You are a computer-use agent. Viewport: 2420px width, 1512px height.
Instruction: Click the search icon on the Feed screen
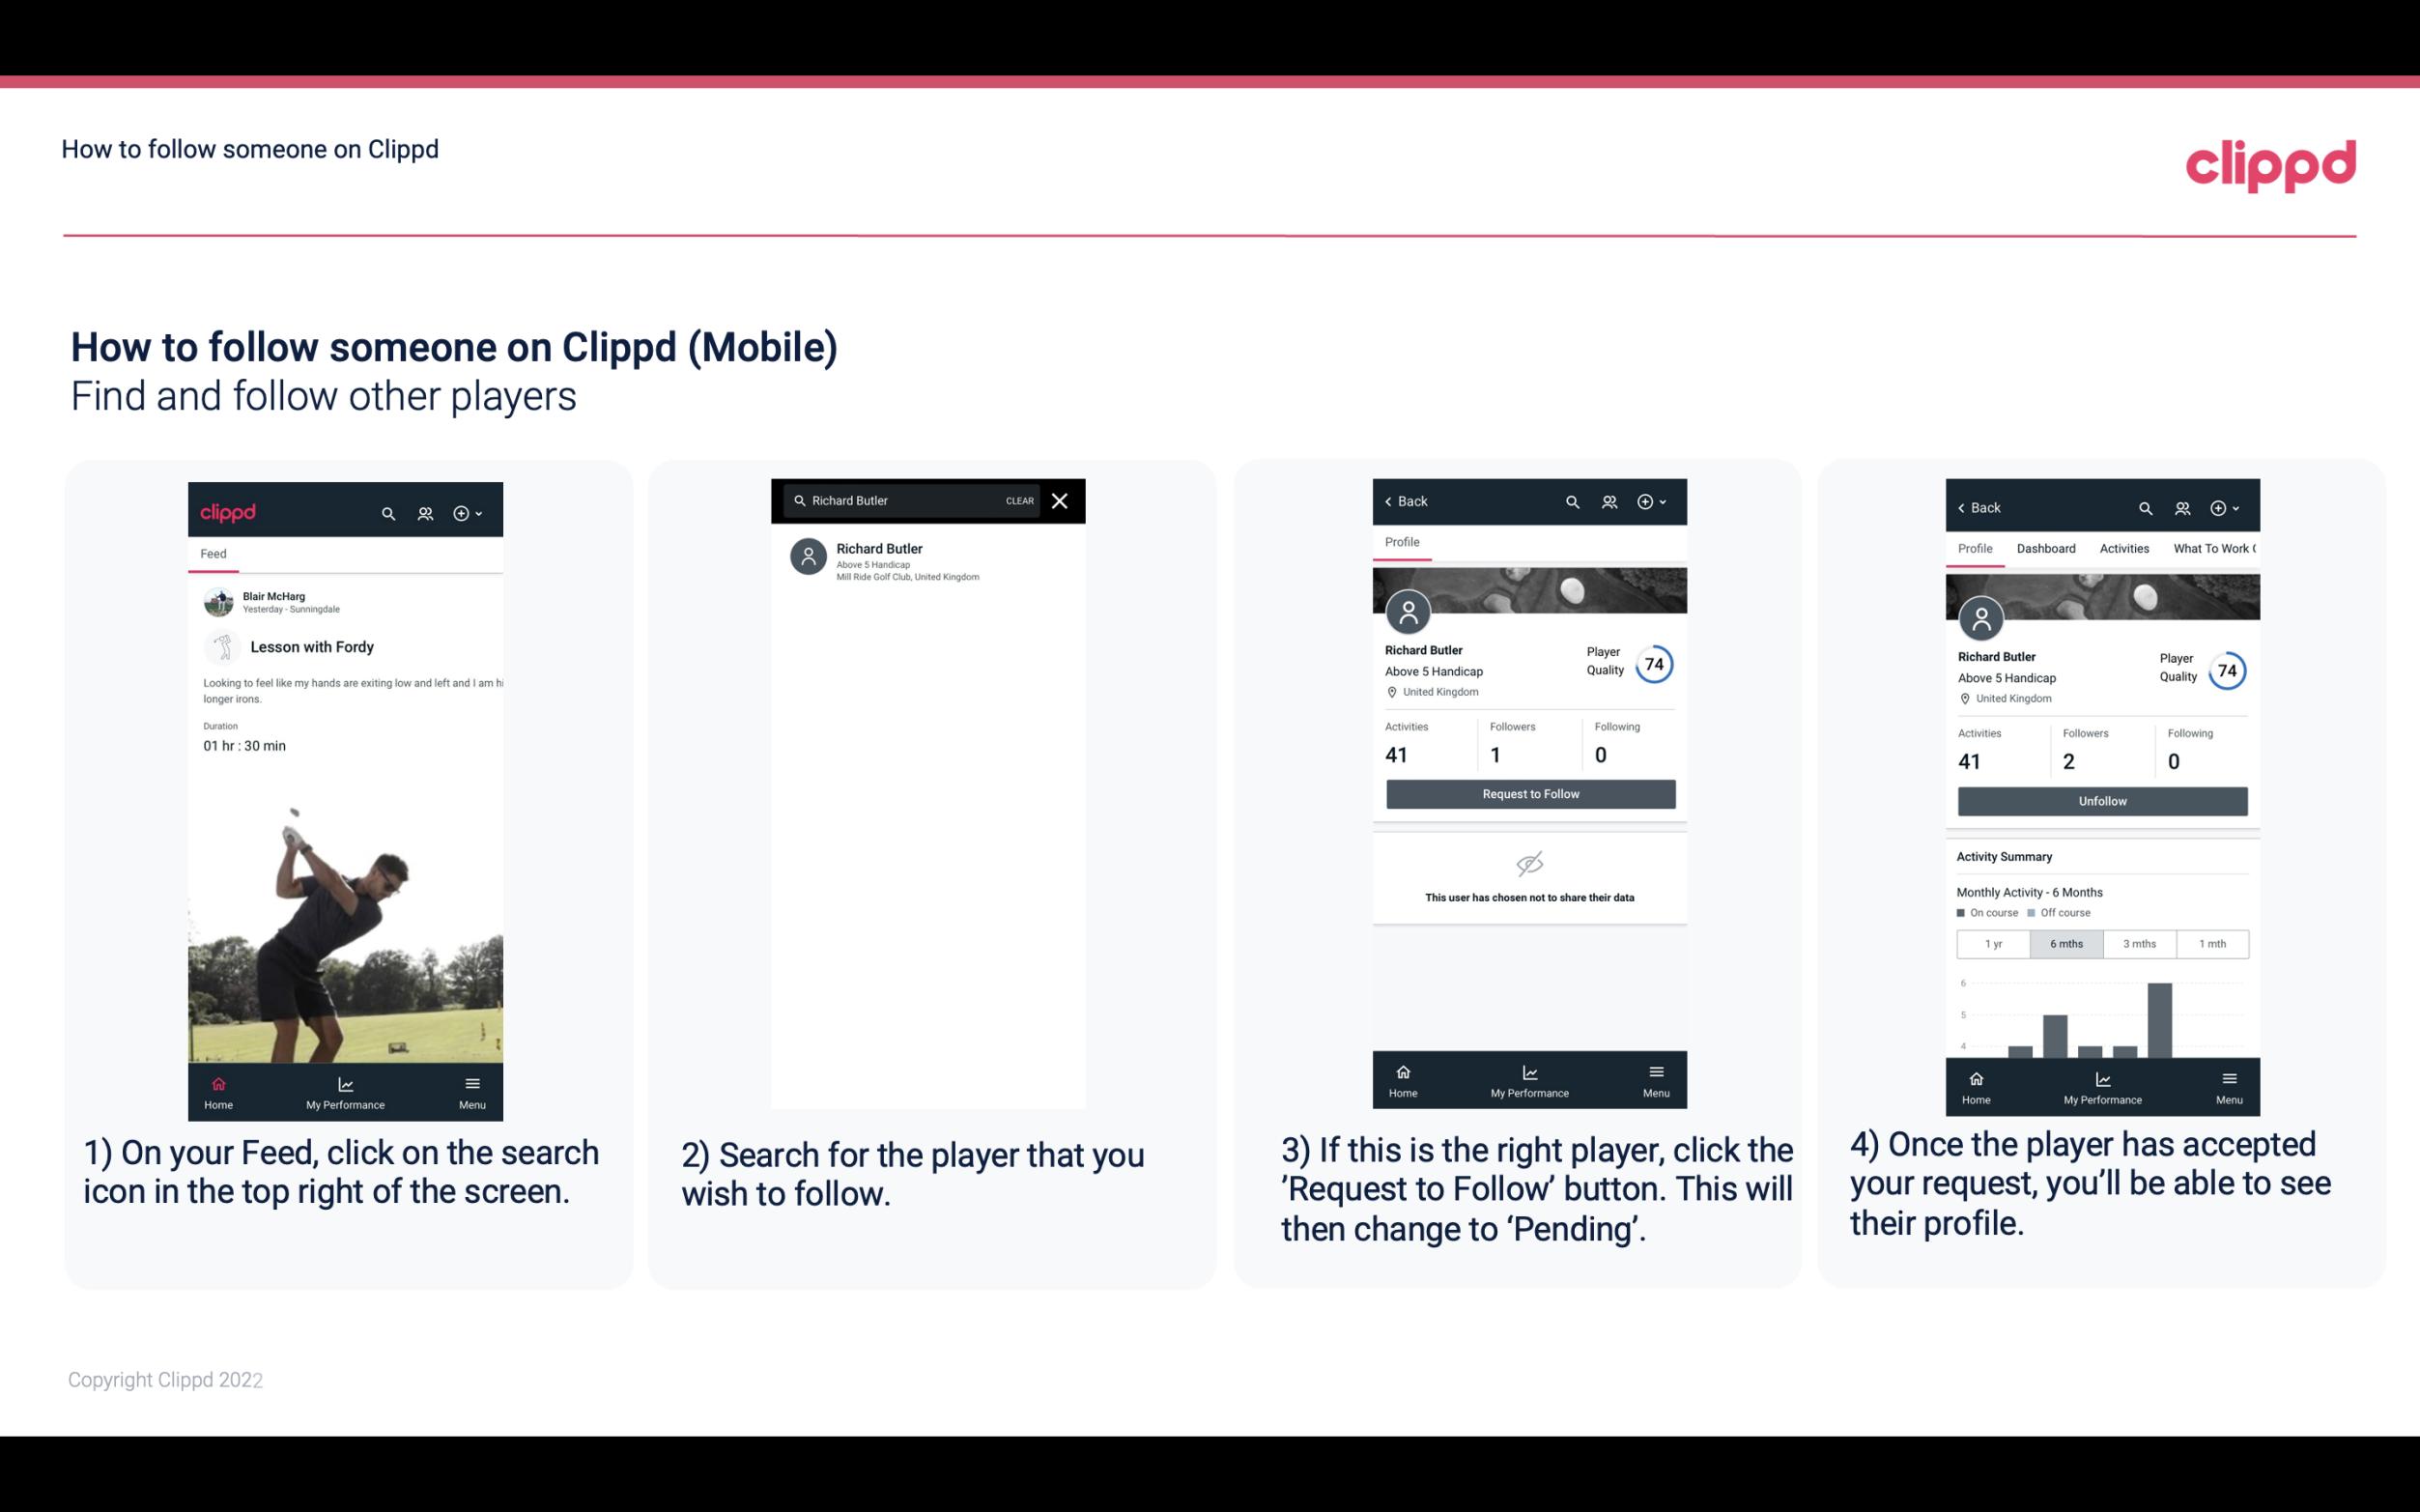click(x=384, y=510)
